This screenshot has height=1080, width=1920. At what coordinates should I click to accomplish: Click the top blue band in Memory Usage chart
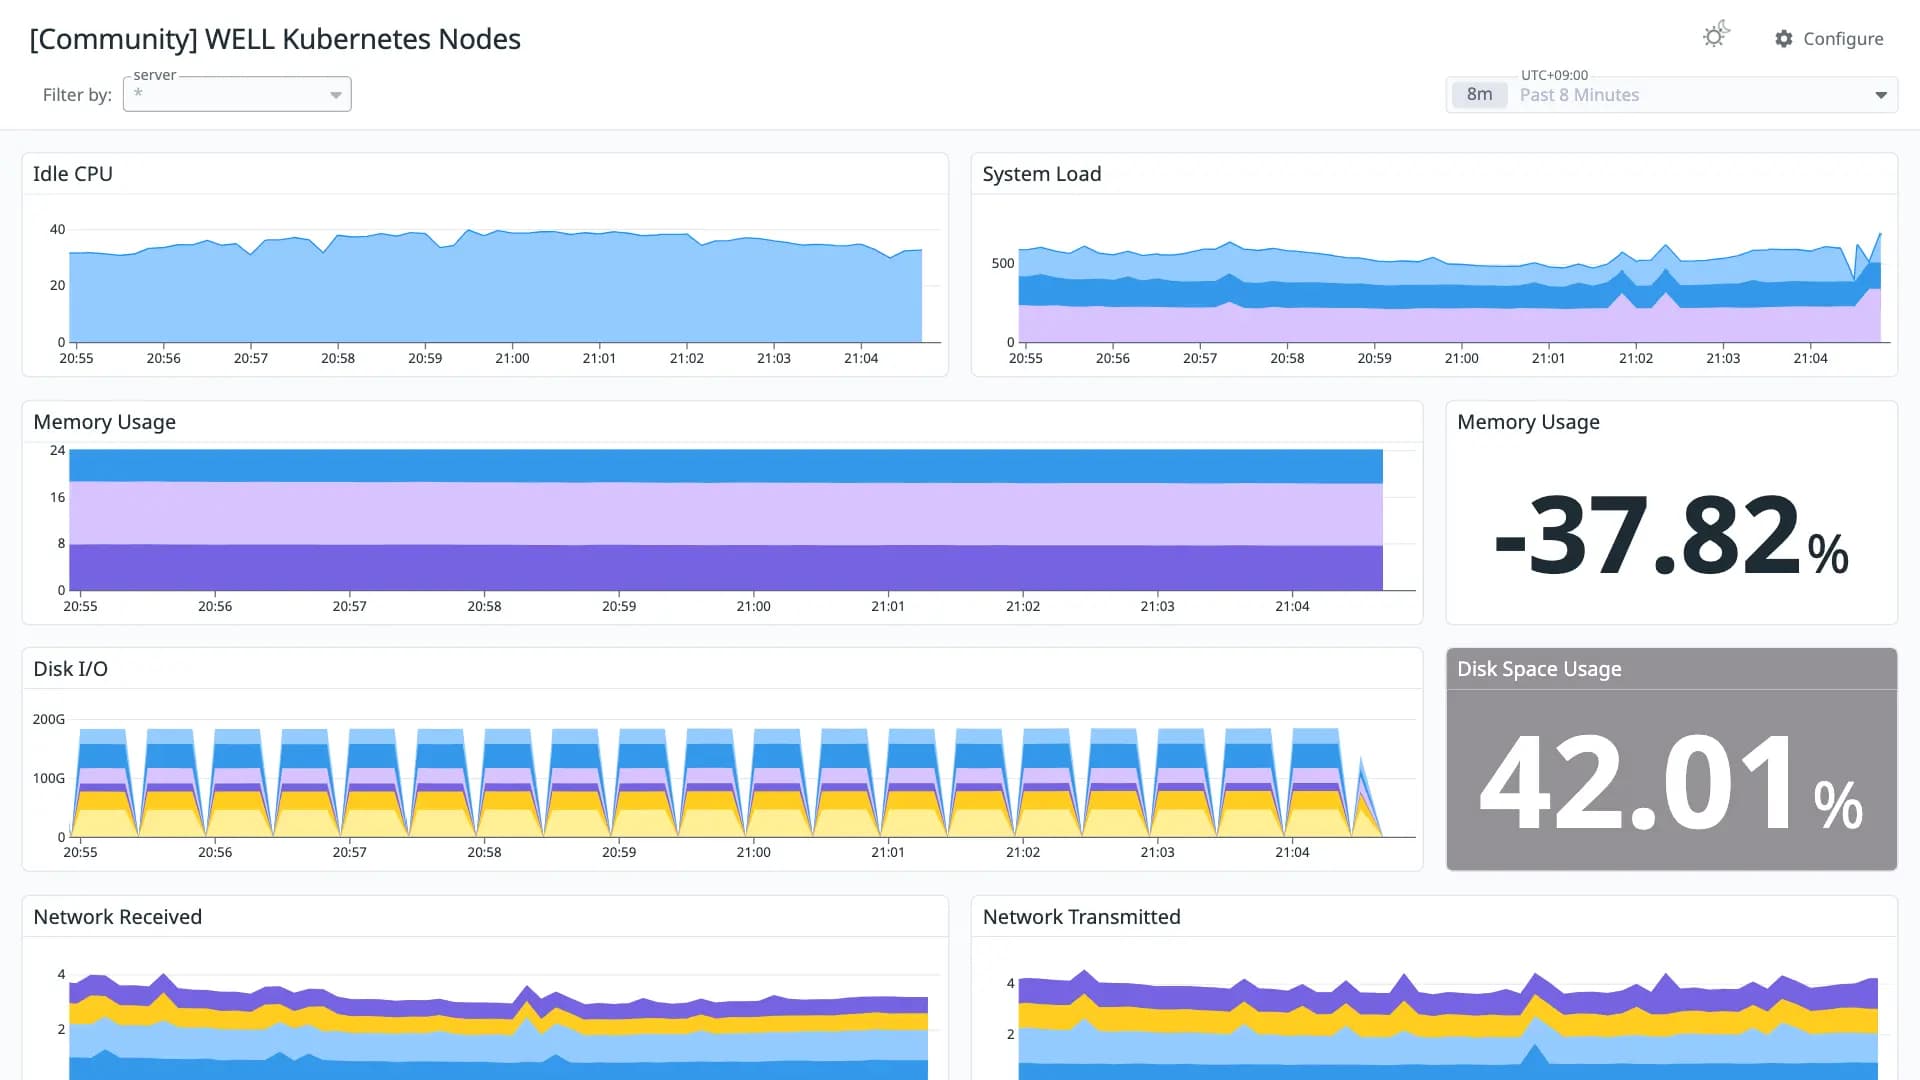[726, 466]
